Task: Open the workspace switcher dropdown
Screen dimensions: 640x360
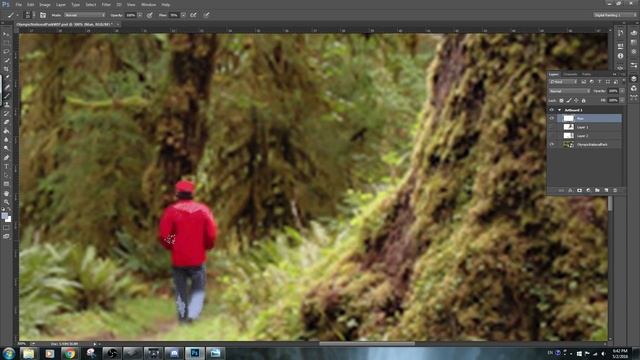Action: pyautogui.click(x=614, y=15)
